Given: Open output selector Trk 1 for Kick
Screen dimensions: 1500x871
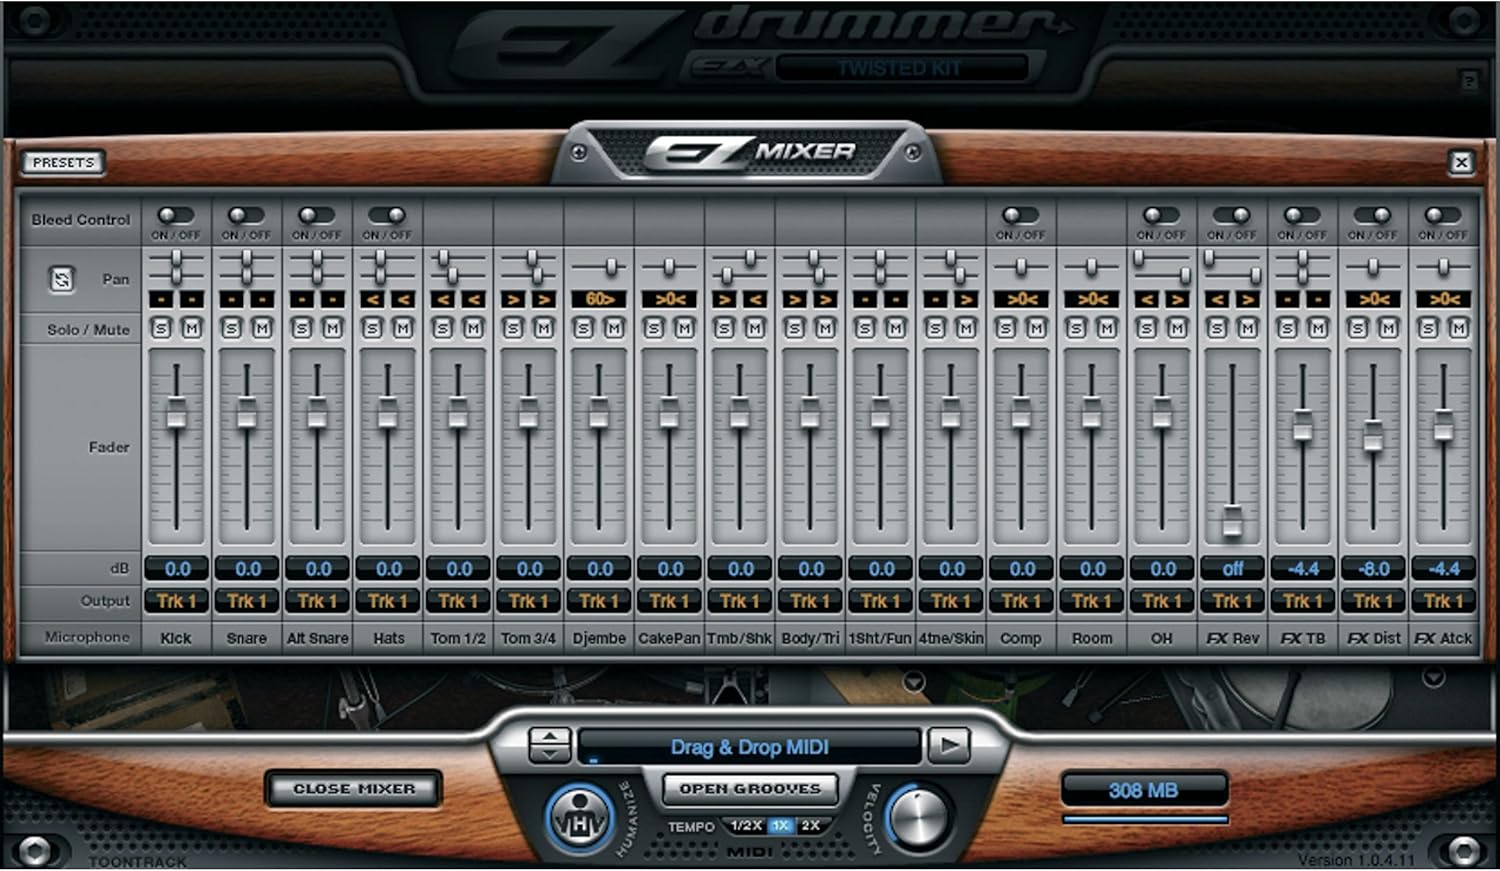Looking at the screenshot, I should 177,601.
